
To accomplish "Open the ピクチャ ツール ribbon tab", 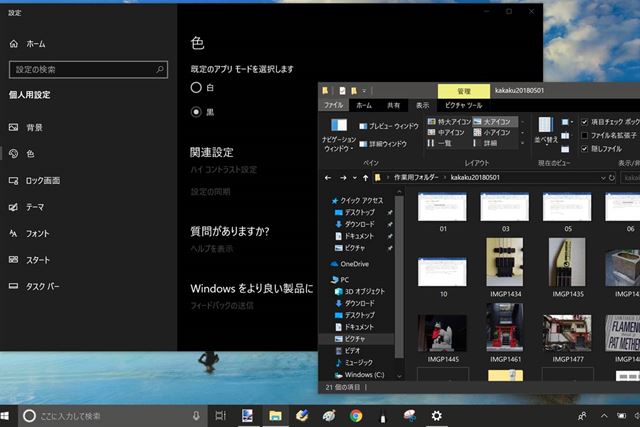I will coord(463,105).
